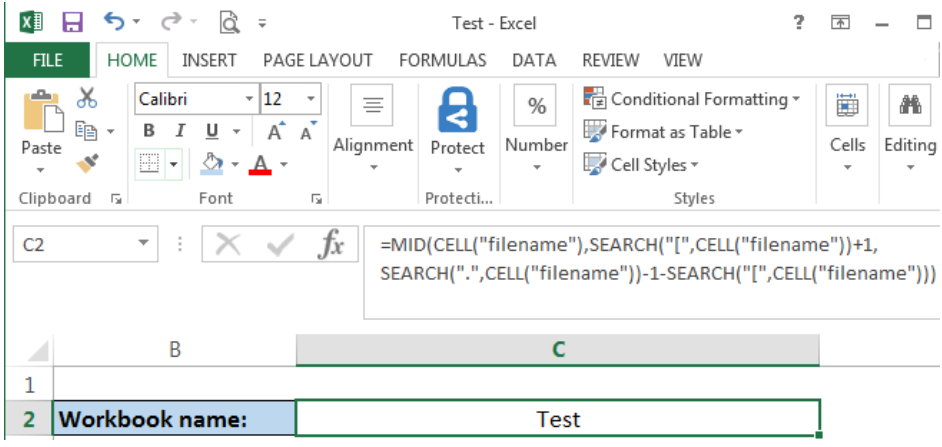Select the Format Painter brush icon
The image size is (942, 447).
87,163
